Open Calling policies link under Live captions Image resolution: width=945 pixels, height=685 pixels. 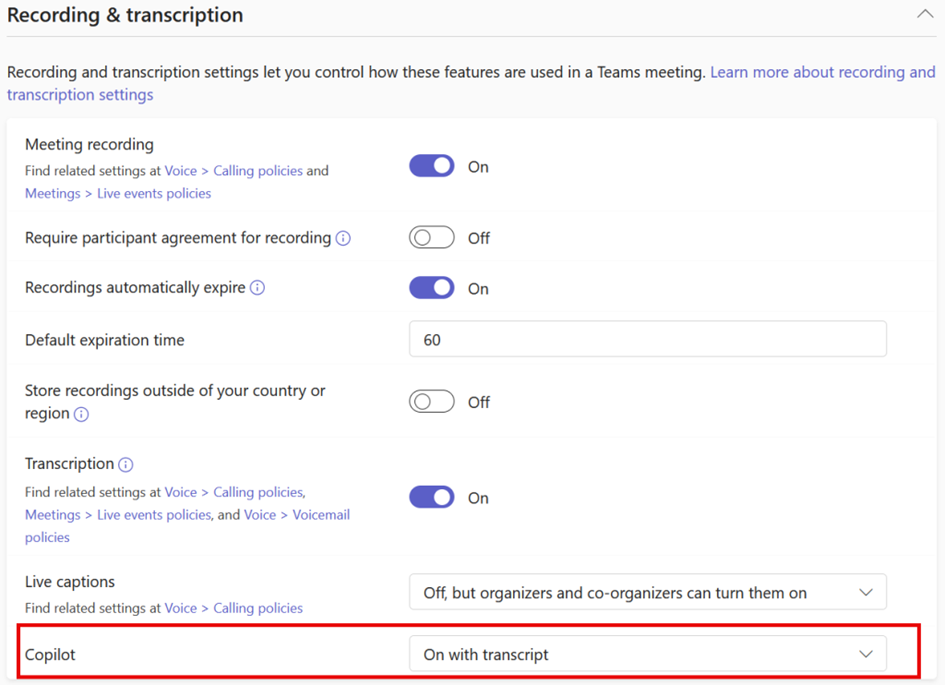(258, 608)
